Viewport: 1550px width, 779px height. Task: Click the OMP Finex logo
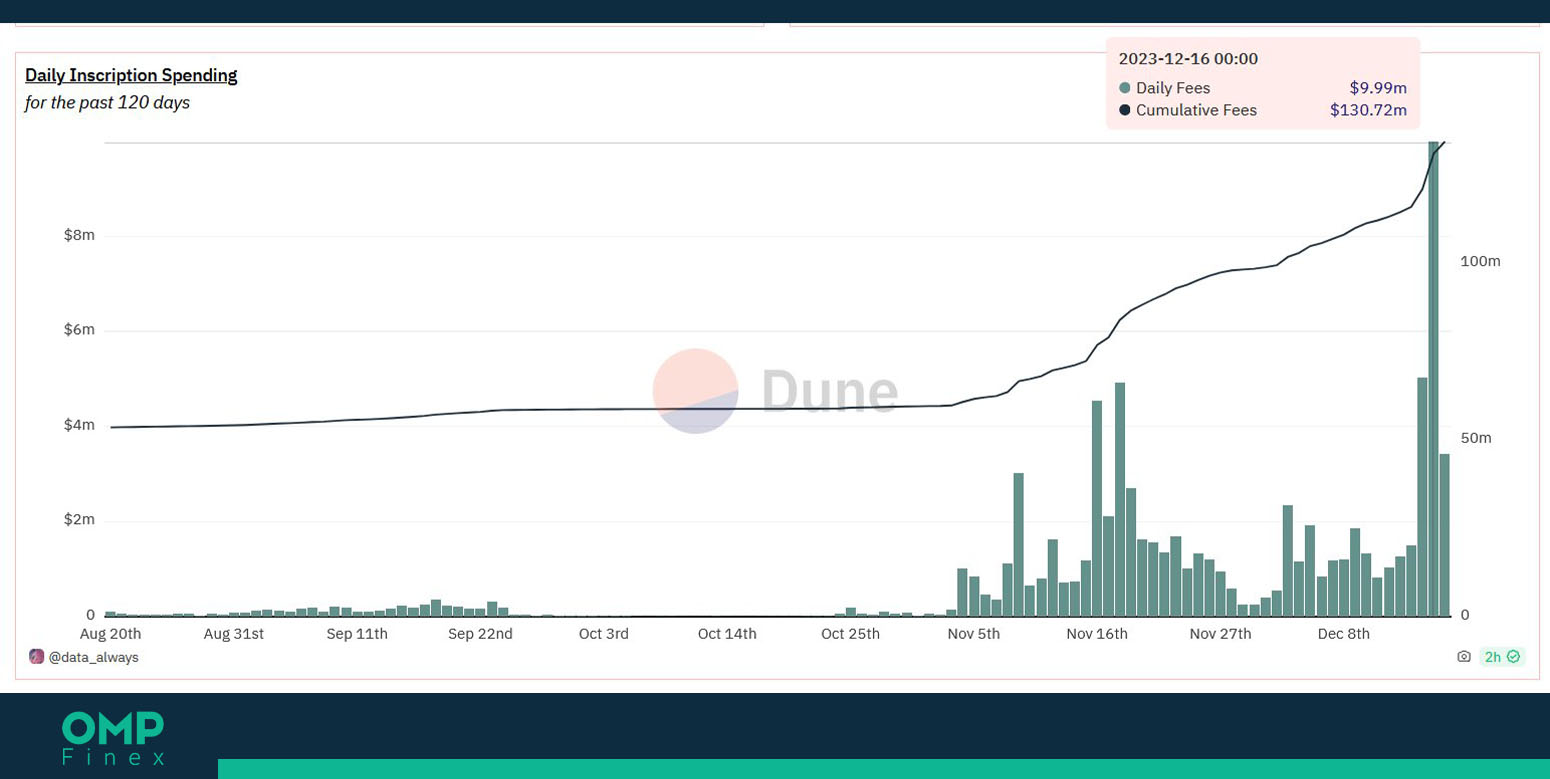[x=113, y=738]
